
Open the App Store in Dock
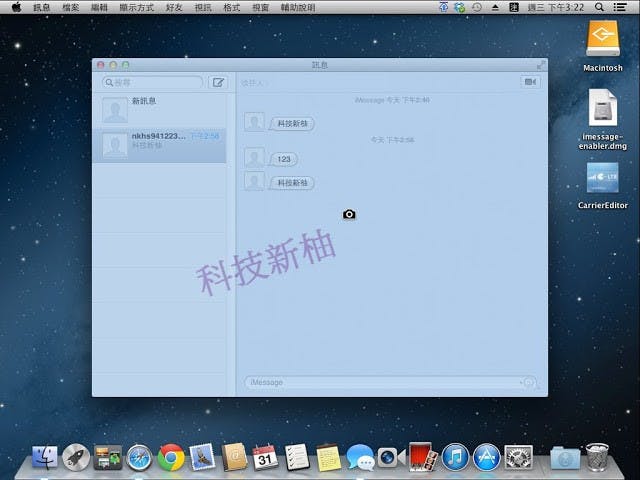pos(486,458)
